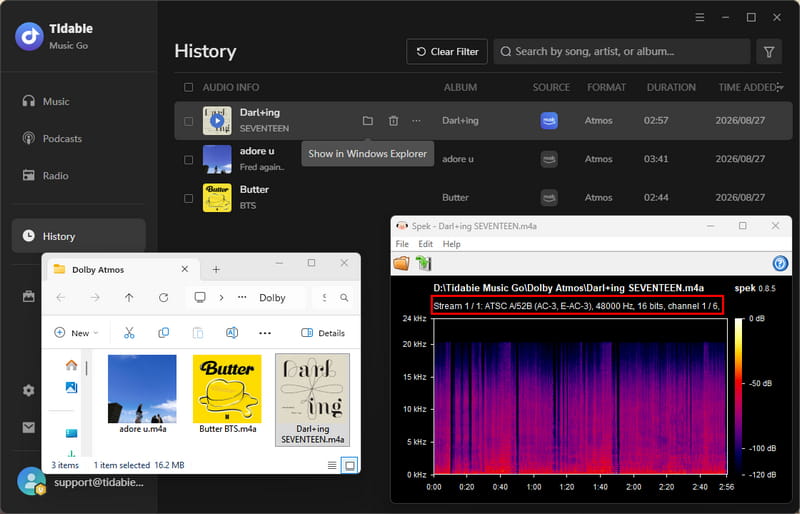
Task: Click the Explorer forward arrow
Action: 95,298
